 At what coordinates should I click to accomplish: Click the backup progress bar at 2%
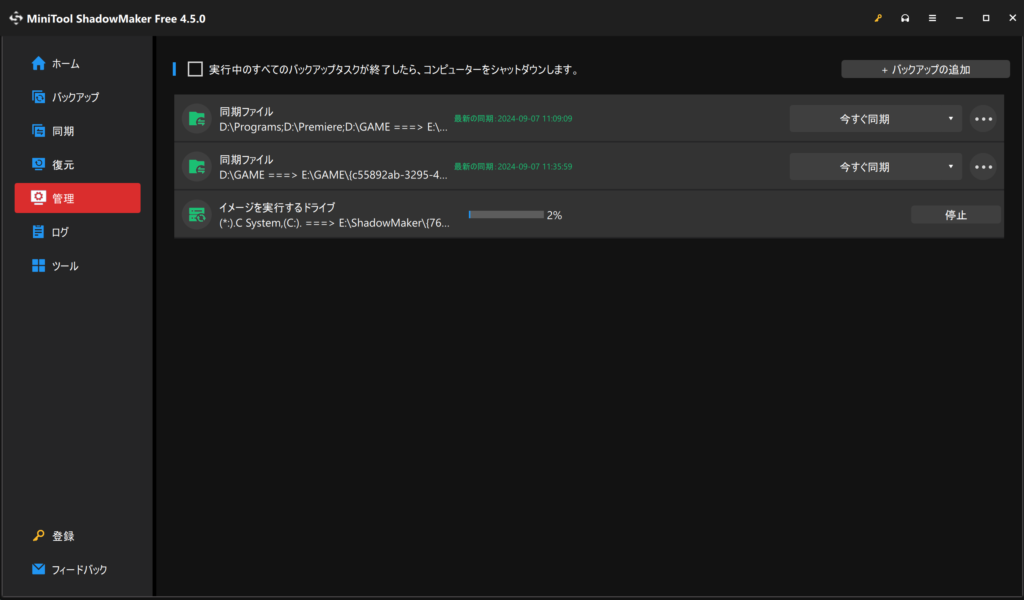pos(506,215)
